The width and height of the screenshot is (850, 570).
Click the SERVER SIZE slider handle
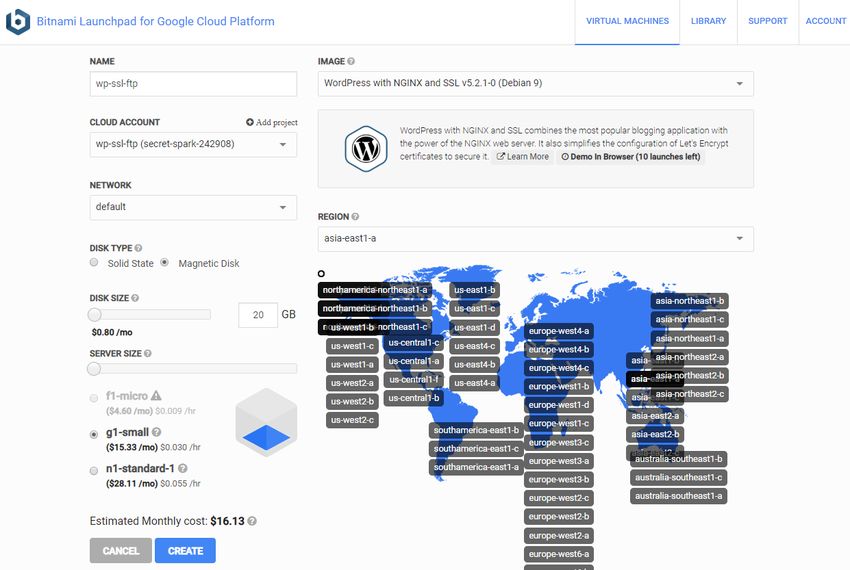pos(94,369)
